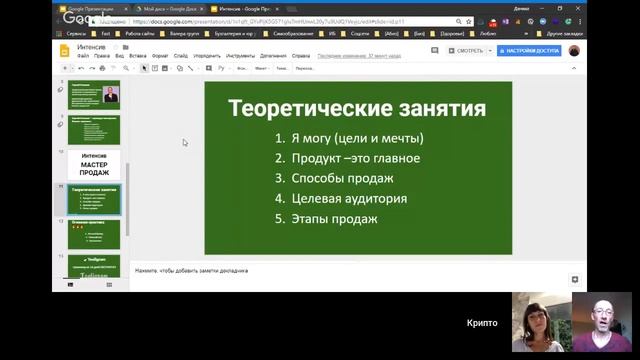Viewport: 640px width, 360px height.
Task: Open the comments history icon
Action: (435, 51)
